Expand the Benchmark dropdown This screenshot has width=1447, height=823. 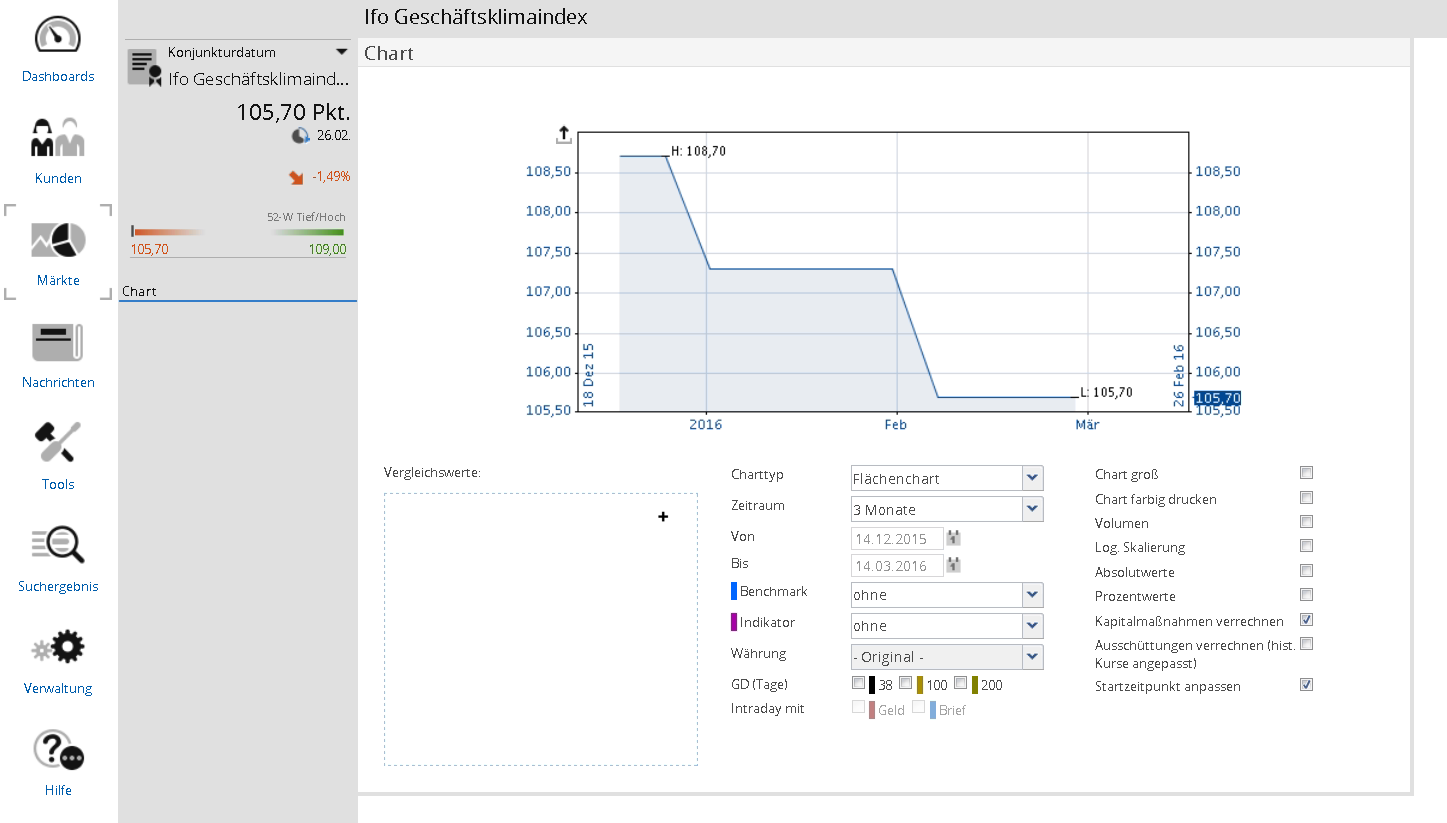[1033, 595]
